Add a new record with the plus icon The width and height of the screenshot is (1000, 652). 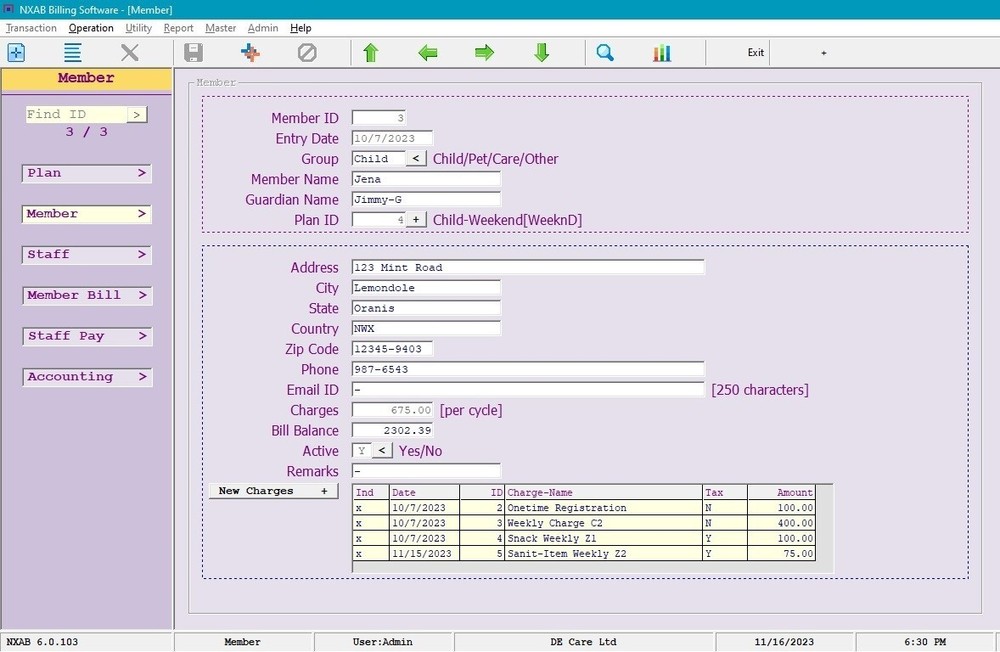click(251, 53)
